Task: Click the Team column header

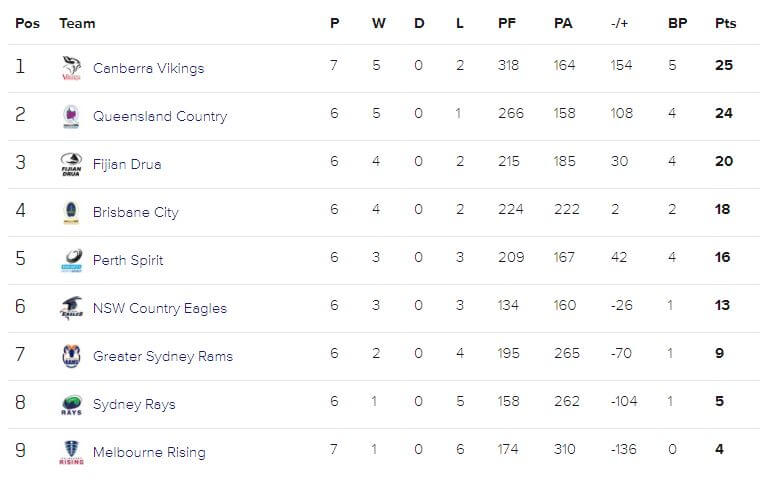Action: 77,23
